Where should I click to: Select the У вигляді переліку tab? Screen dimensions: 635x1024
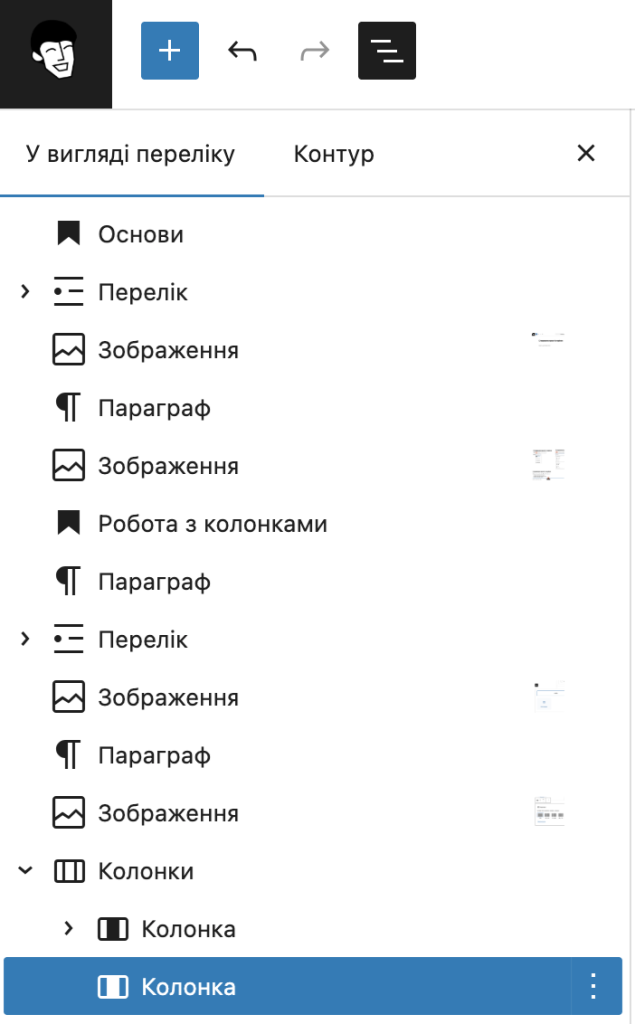131,154
